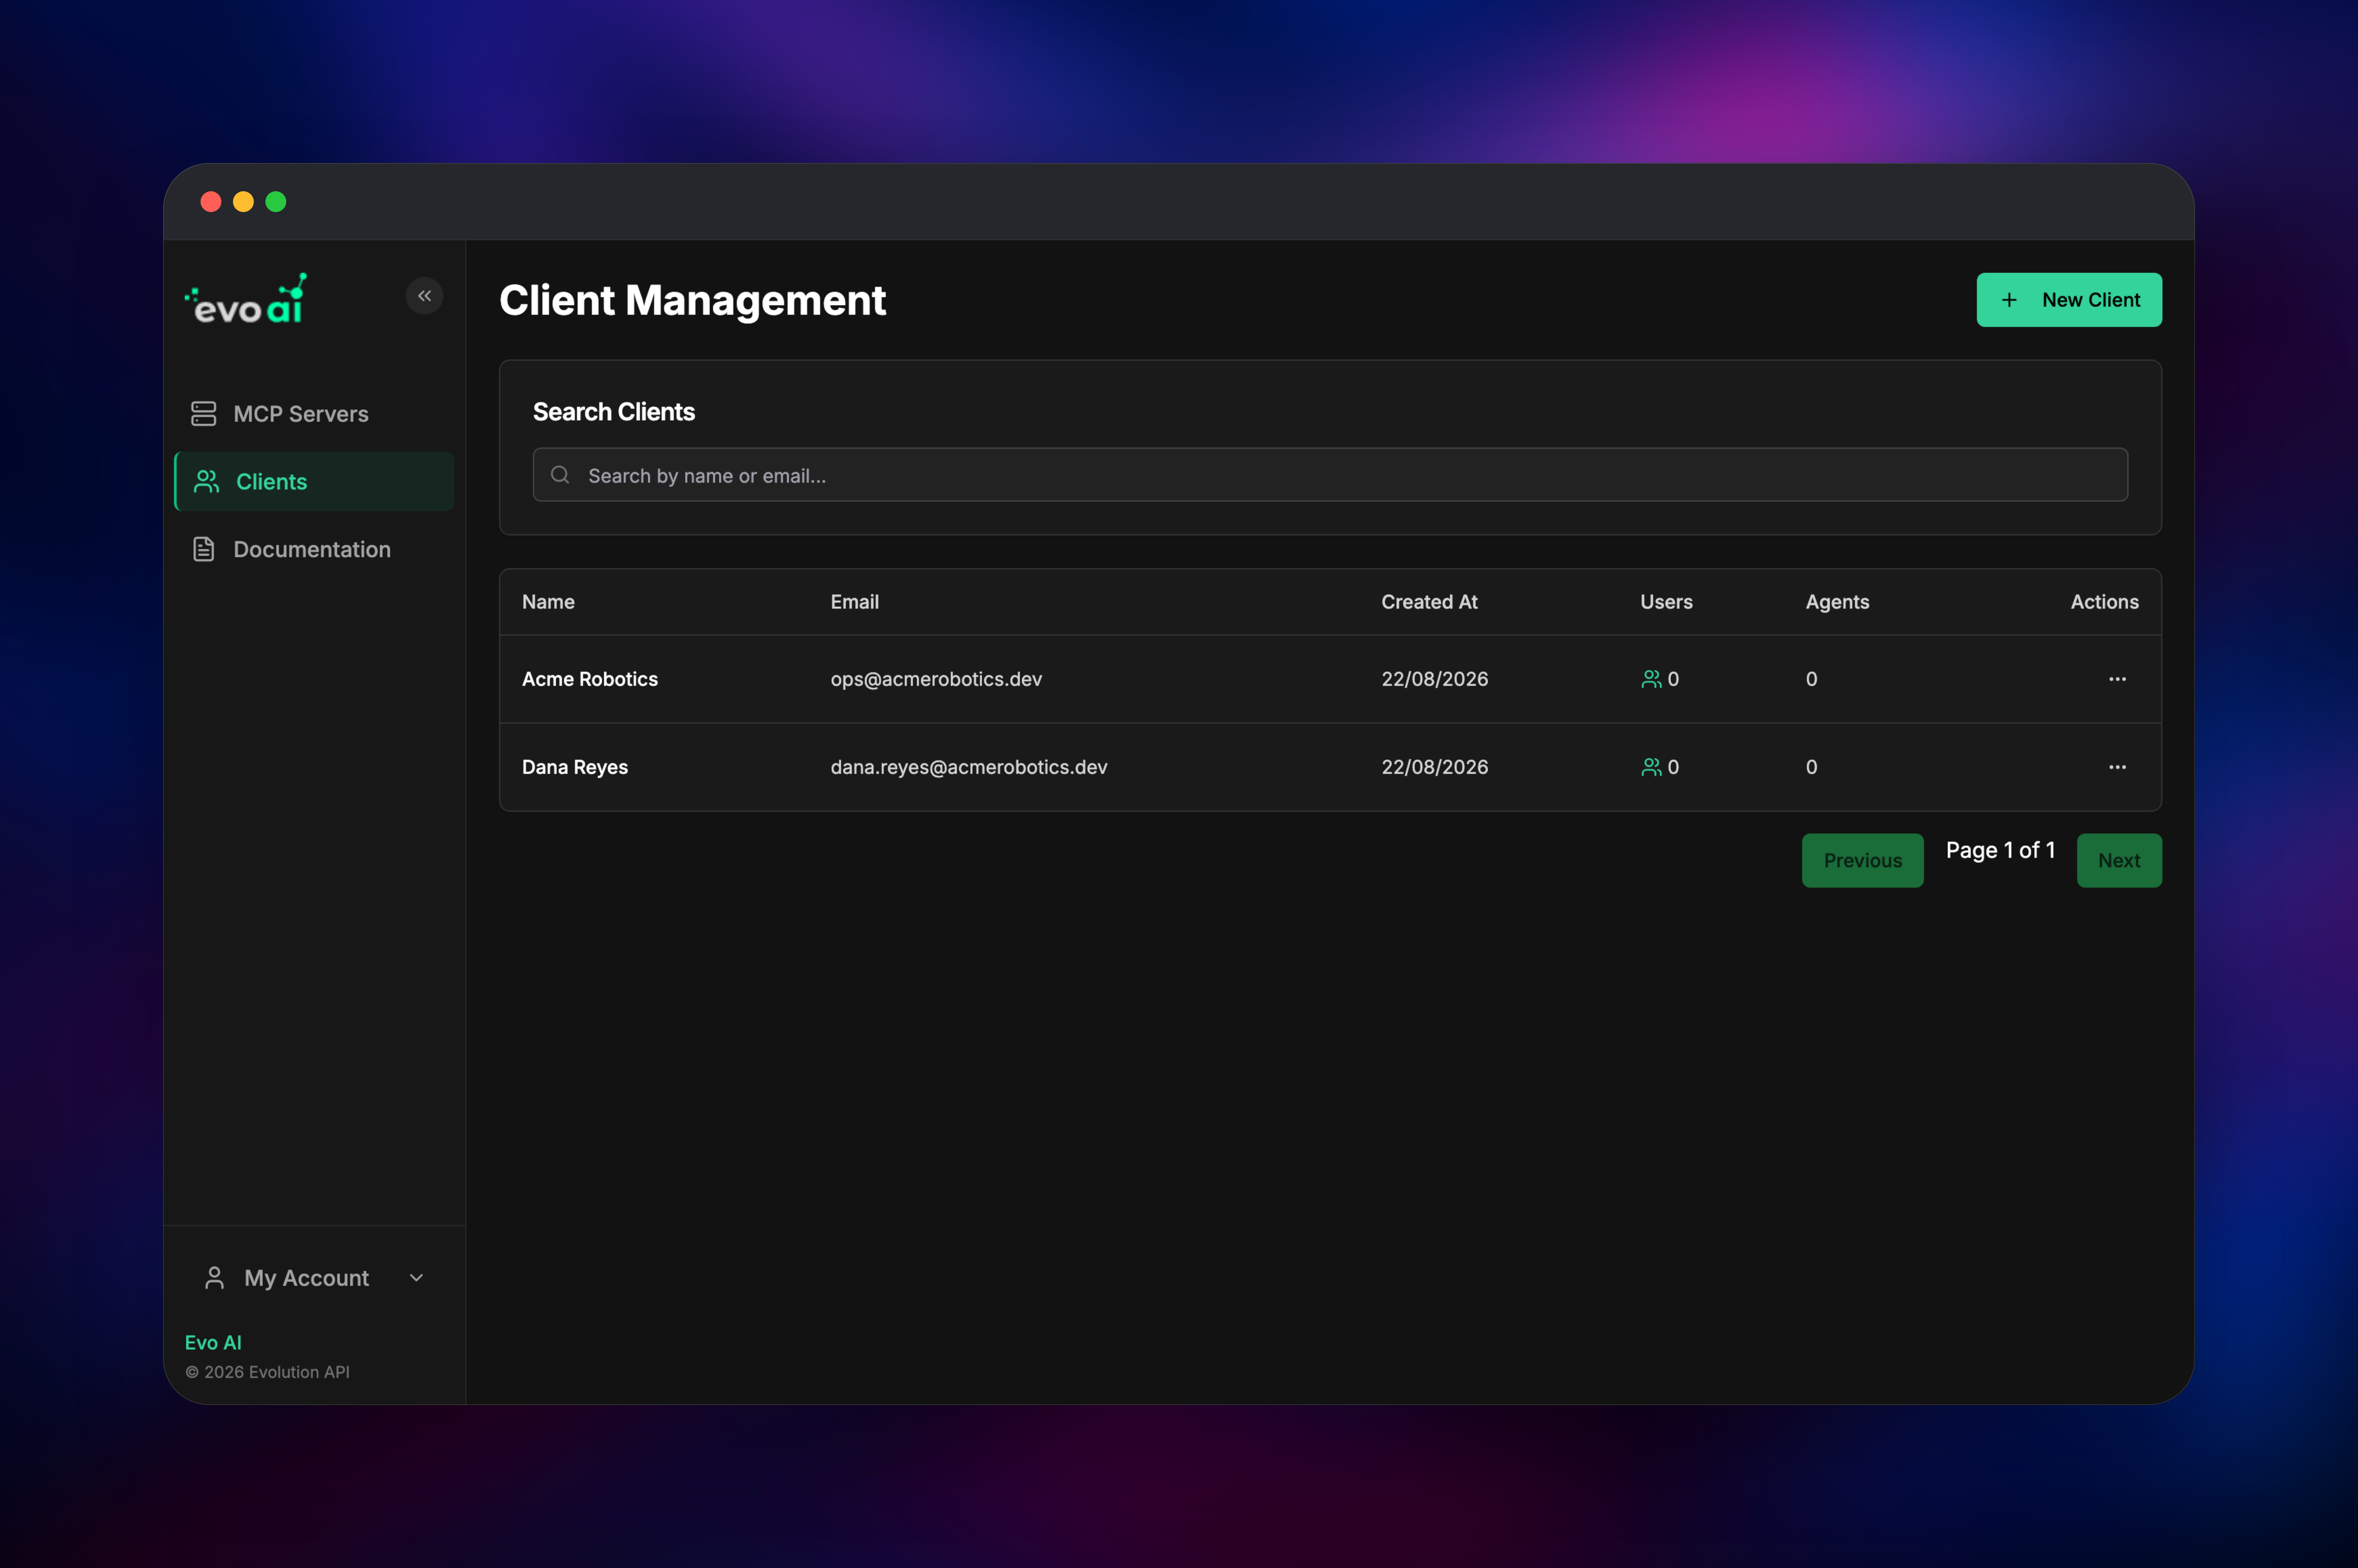Image resolution: width=2358 pixels, height=1568 pixels.
Task: Click the Created At column header
Action: pos(1429,602)
